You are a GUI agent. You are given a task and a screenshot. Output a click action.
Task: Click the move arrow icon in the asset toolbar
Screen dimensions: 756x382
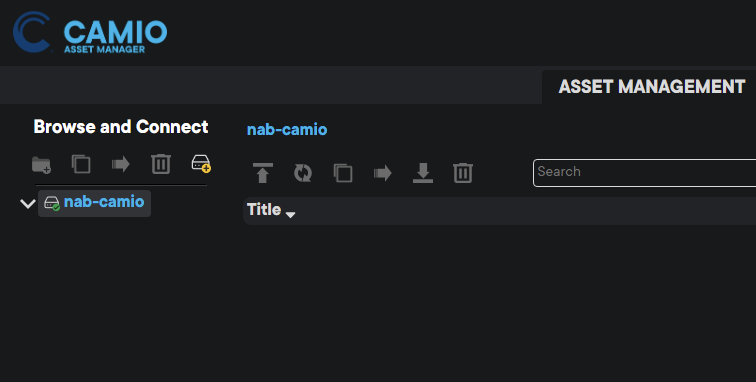point(383,173)
